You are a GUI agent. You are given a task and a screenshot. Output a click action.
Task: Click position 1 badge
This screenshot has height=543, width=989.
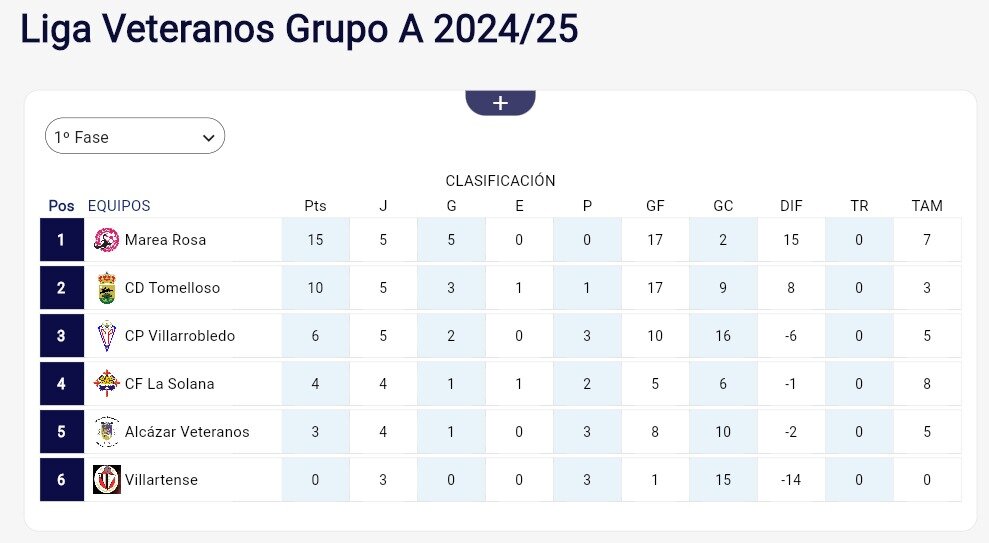pos(61,240)
